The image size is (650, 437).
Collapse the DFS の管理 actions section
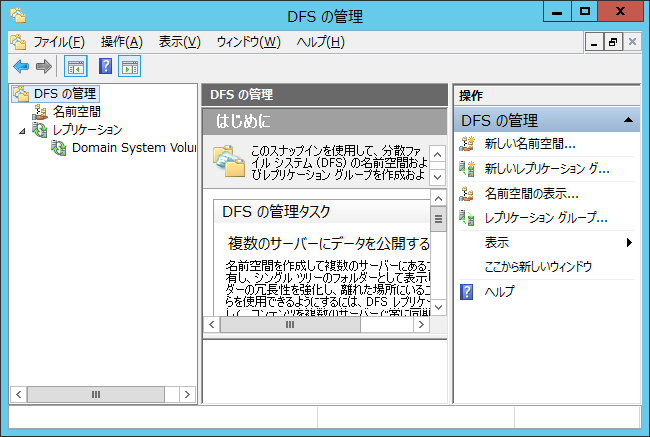click(628, 120)
